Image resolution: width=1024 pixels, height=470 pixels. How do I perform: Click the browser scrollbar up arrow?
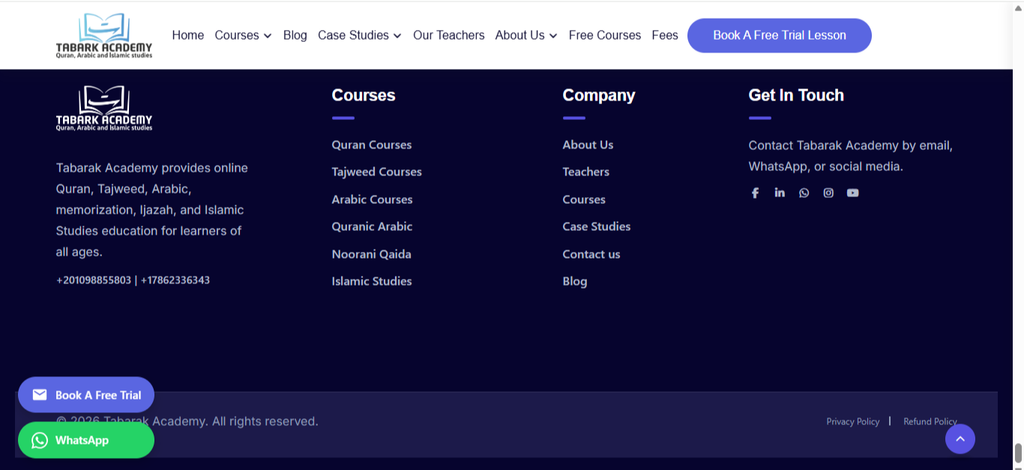[1018, 7]
